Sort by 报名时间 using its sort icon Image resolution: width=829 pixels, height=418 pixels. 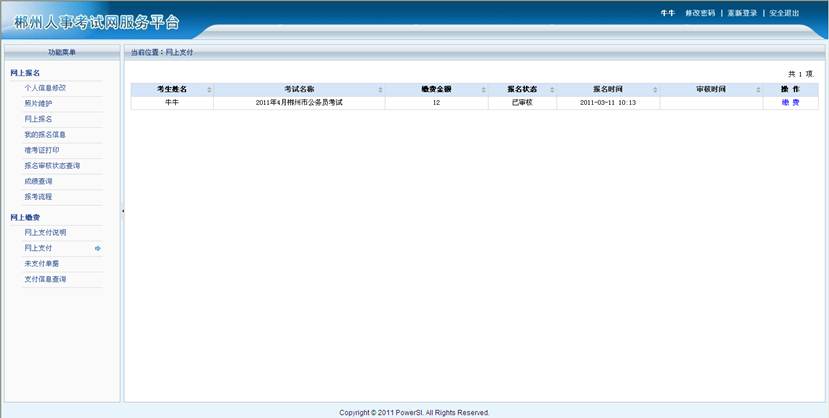coord(654,90)
